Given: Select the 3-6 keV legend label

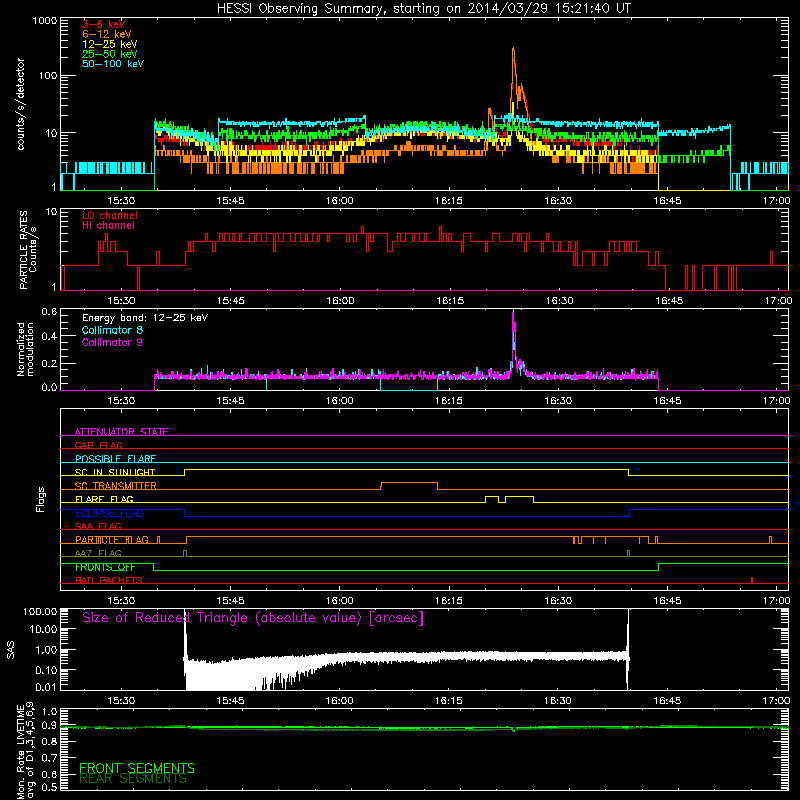Looking at the screenshot, I should (103, 24).
